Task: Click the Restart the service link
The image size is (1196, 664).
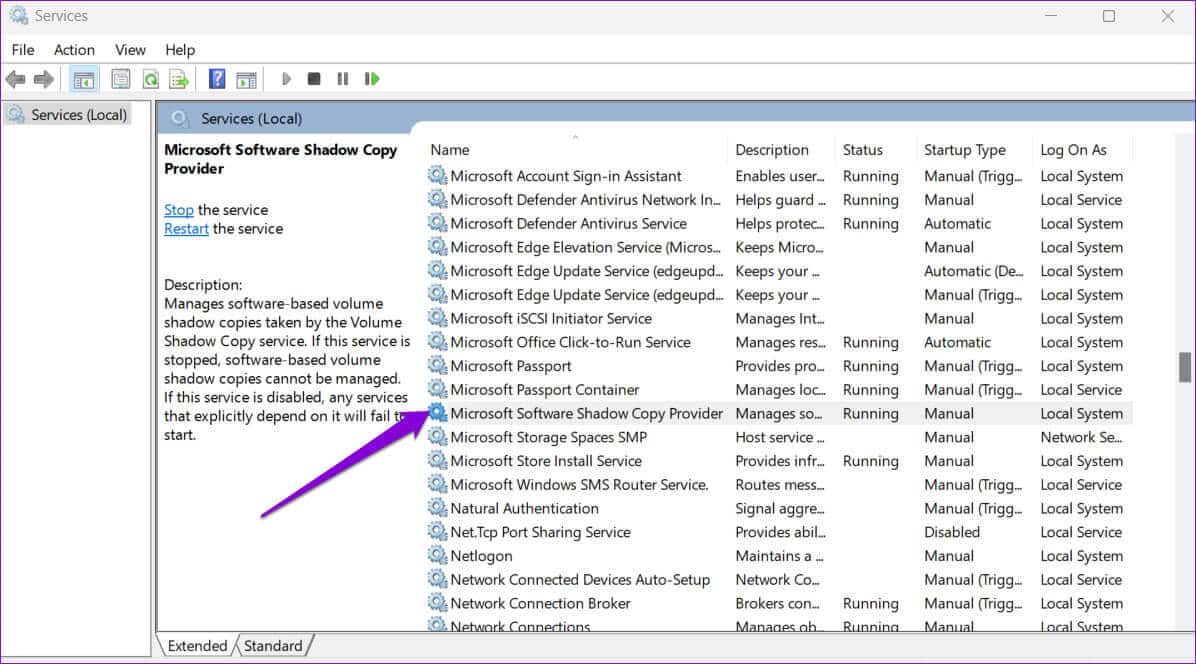Action: 186,229
